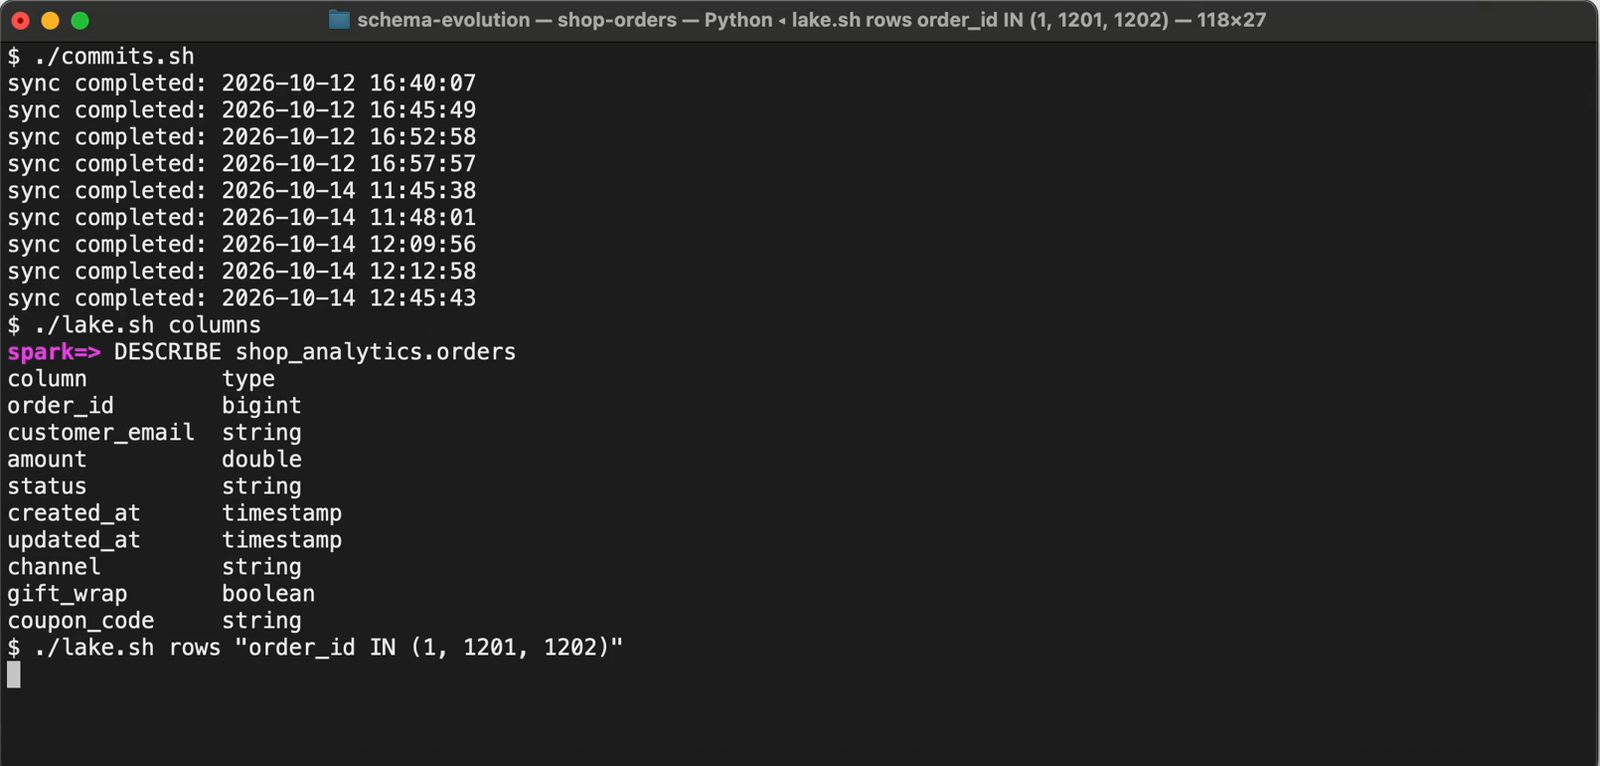The image size is (1600, 766).
Task: Click the ./commits.sh command line
Action: pos(101,56)
